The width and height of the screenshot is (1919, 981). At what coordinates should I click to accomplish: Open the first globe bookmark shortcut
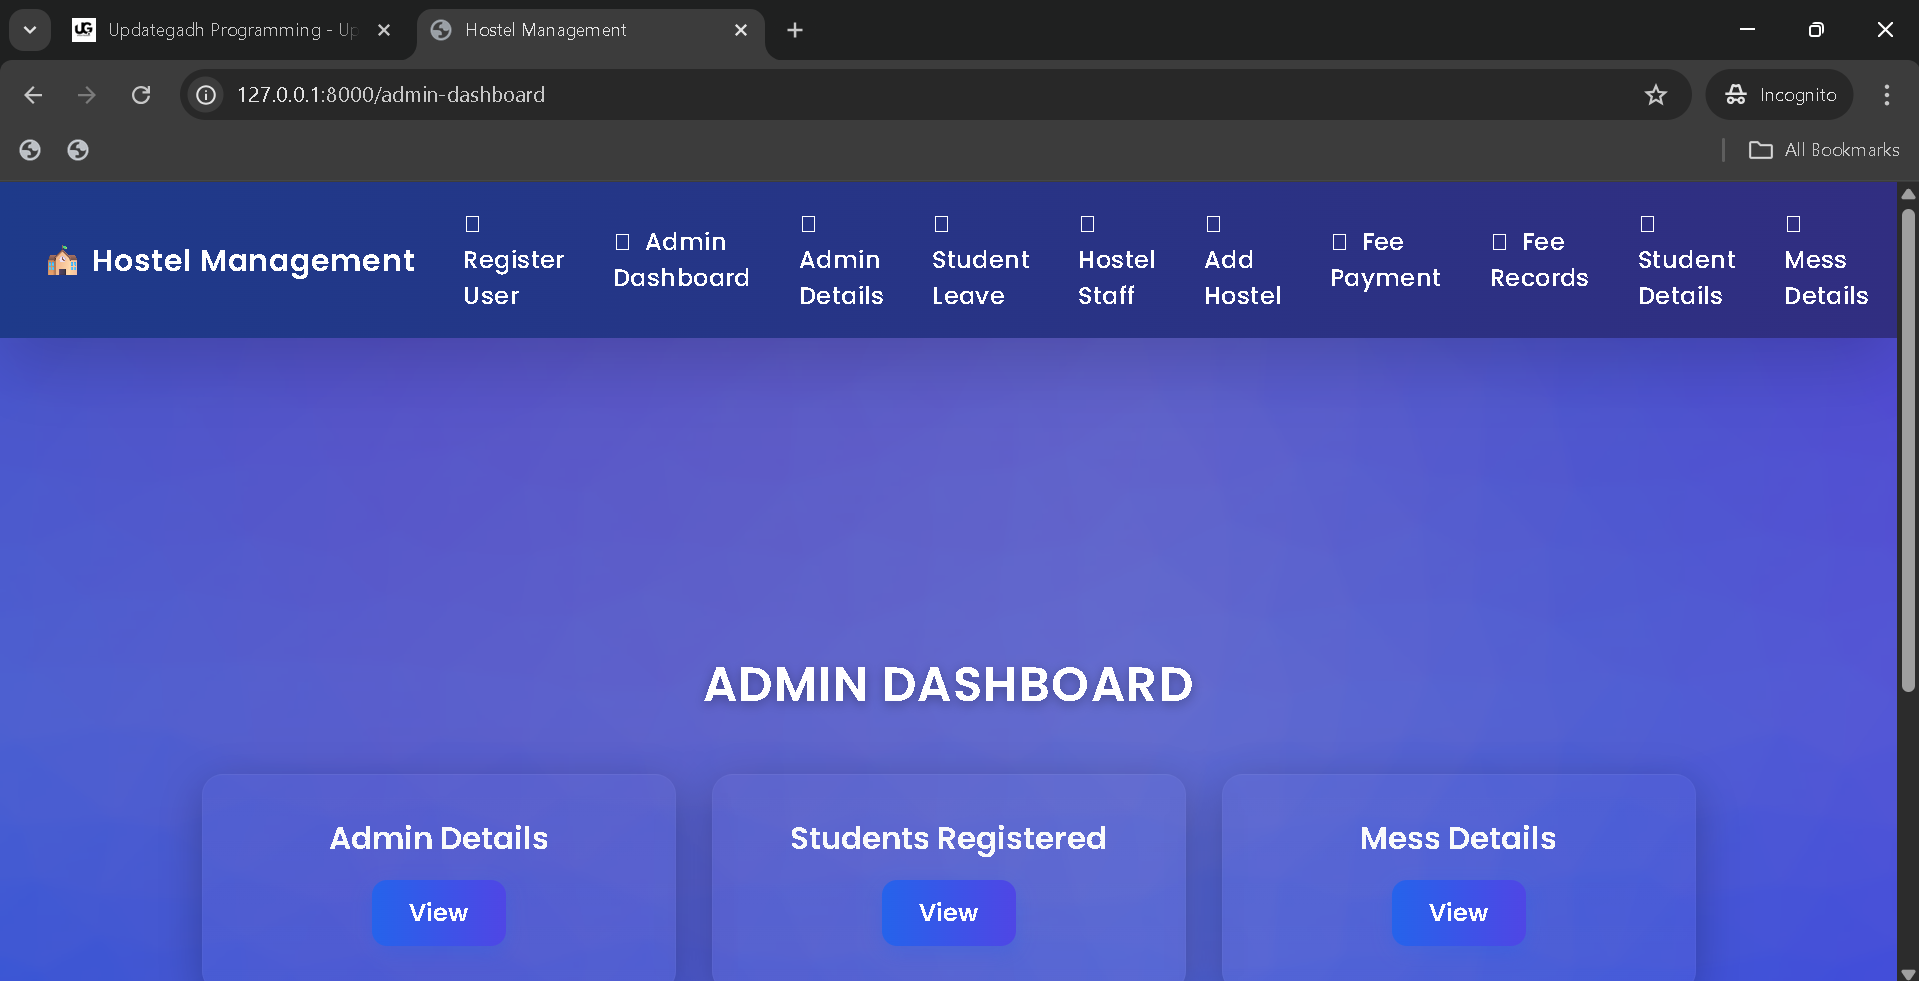[x=30, y=150]
